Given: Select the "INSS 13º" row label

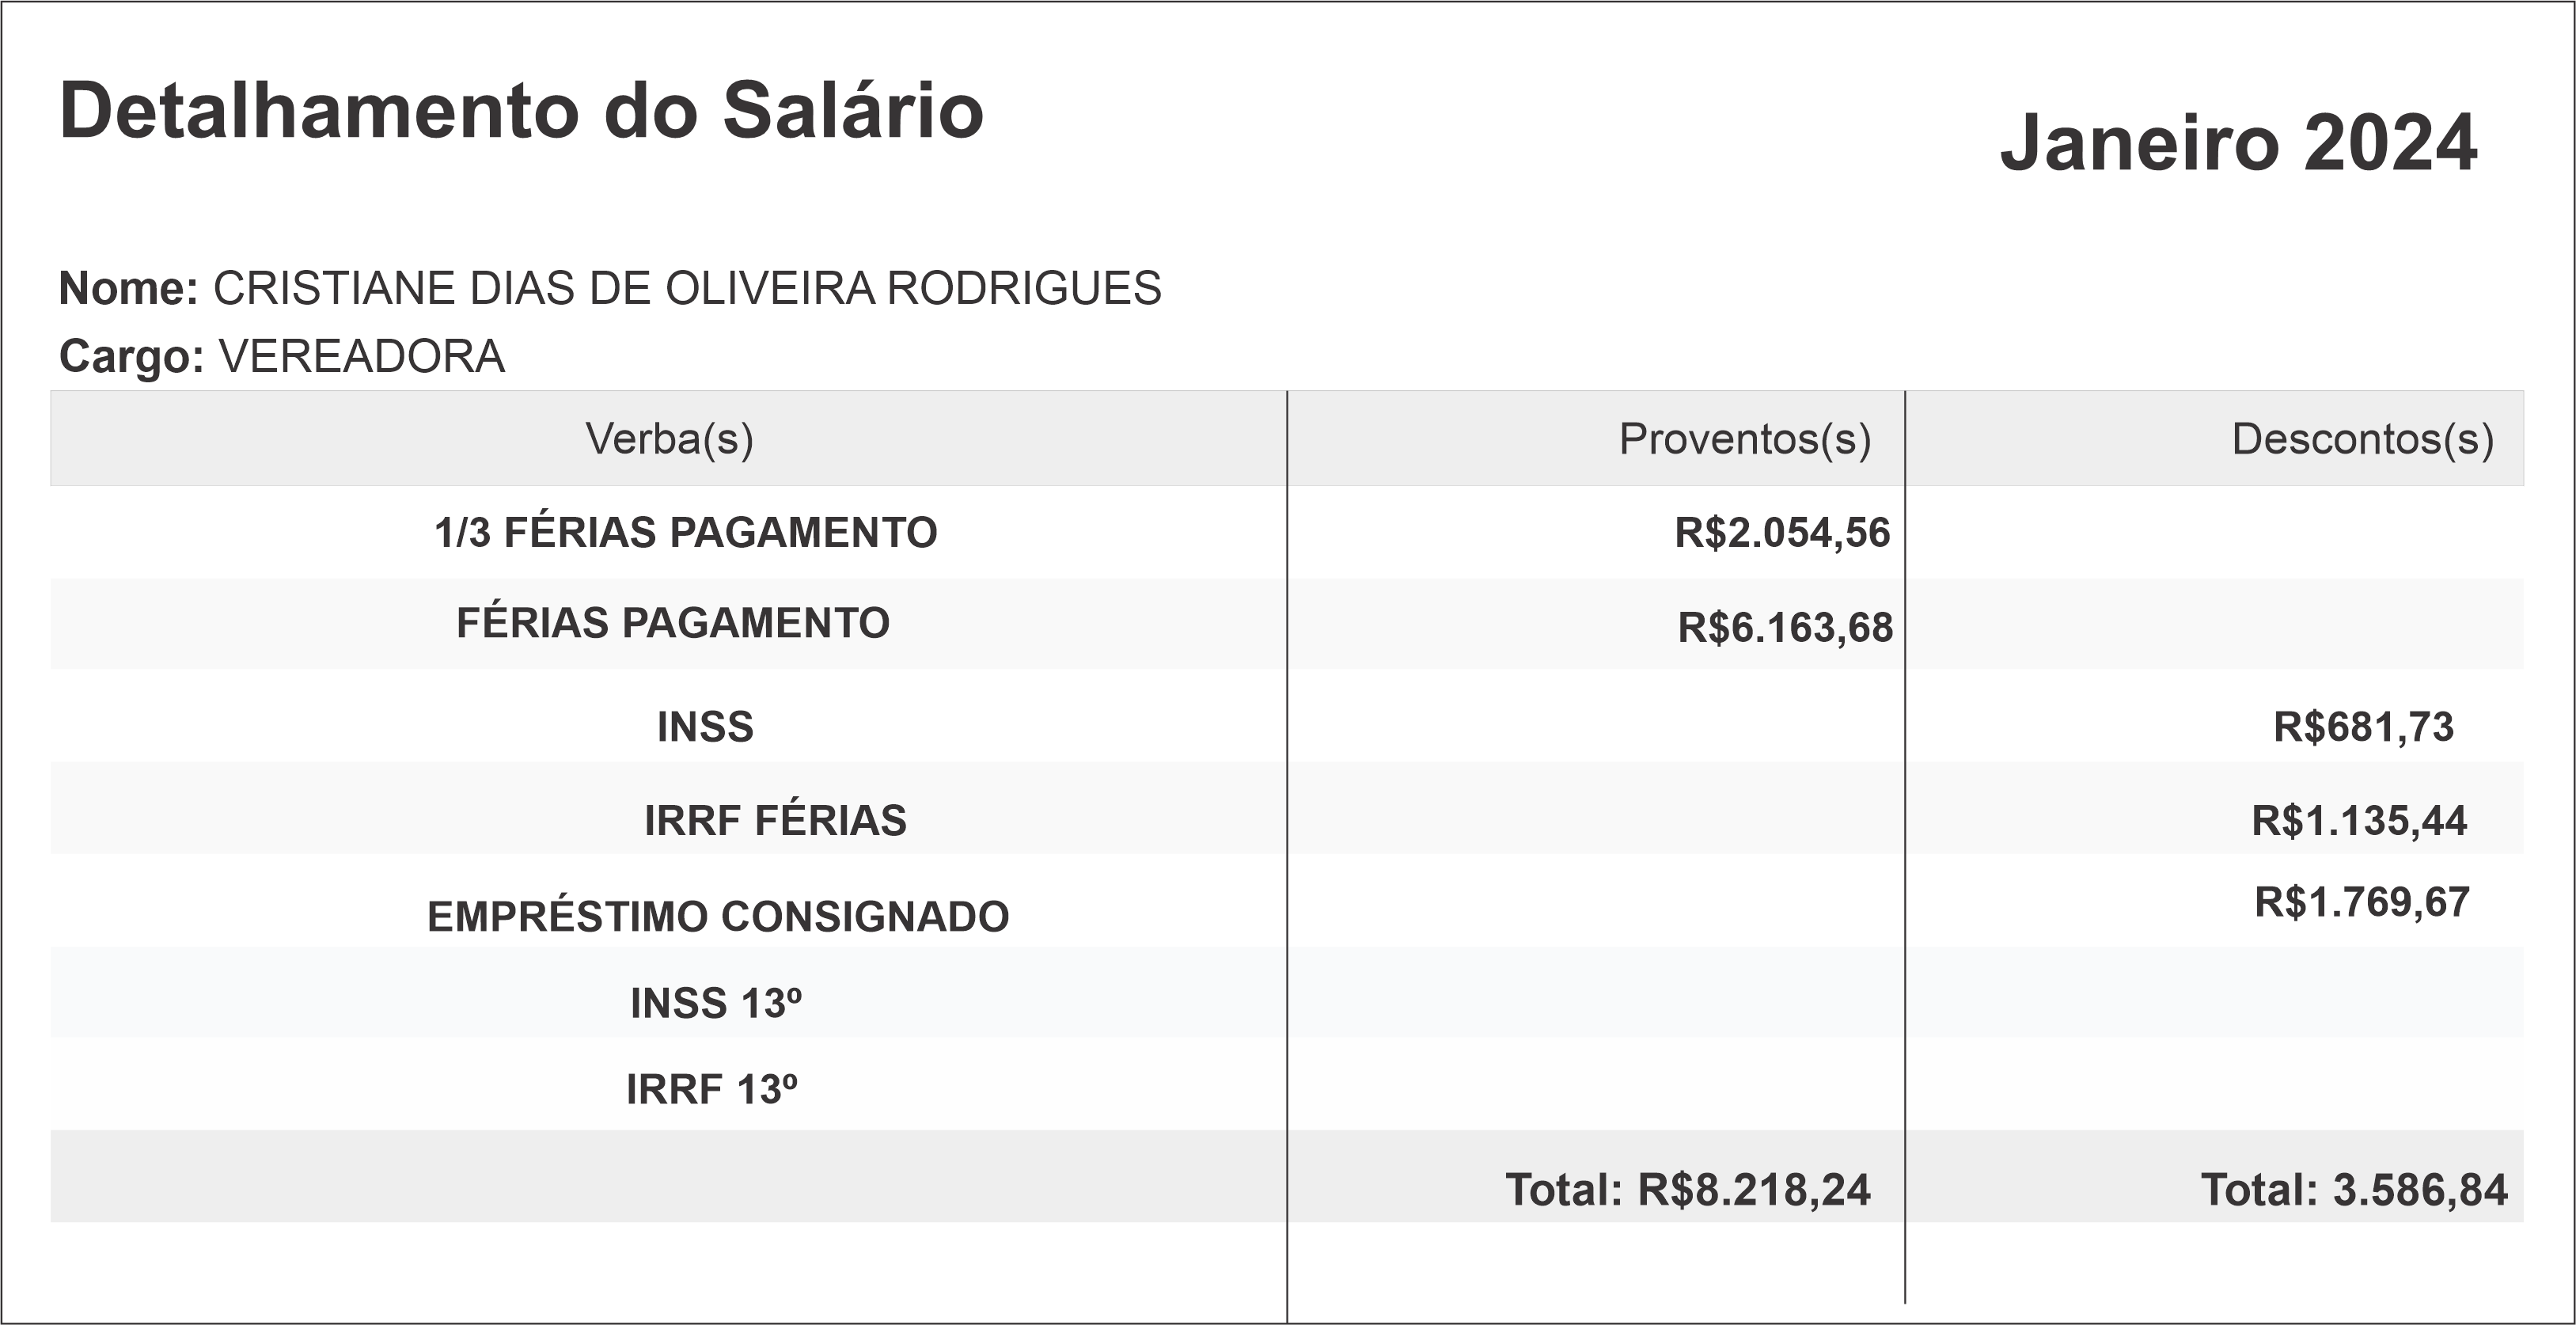Looking at the screenshot, I should click(716, 1004).
